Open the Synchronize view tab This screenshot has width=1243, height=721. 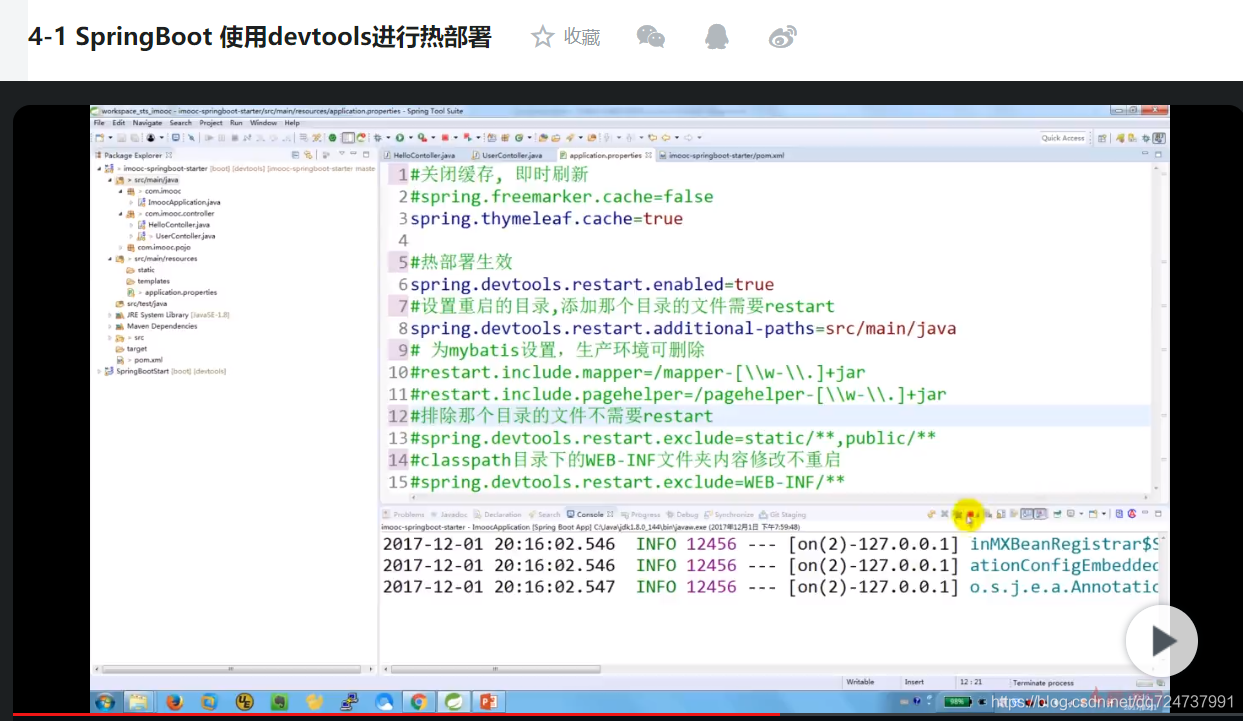click(x=727, y=514)
